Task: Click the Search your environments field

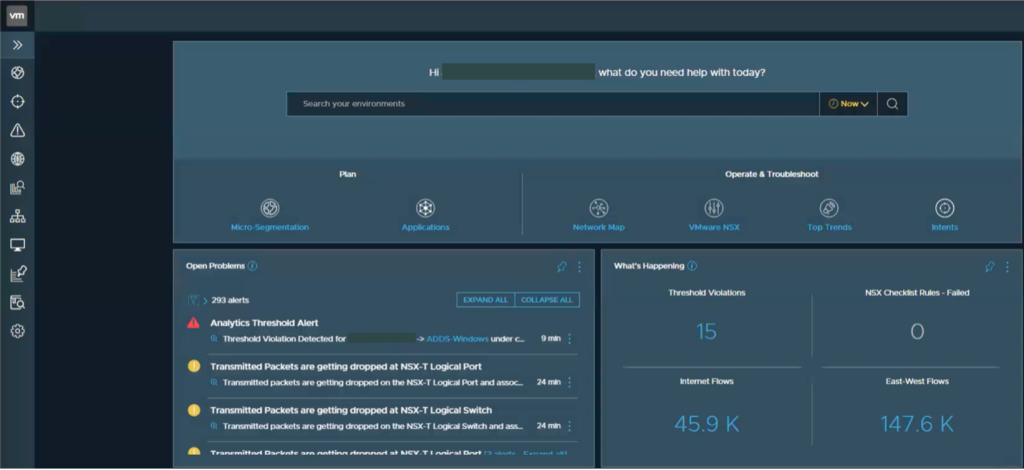Action: (x=550, y=104)
